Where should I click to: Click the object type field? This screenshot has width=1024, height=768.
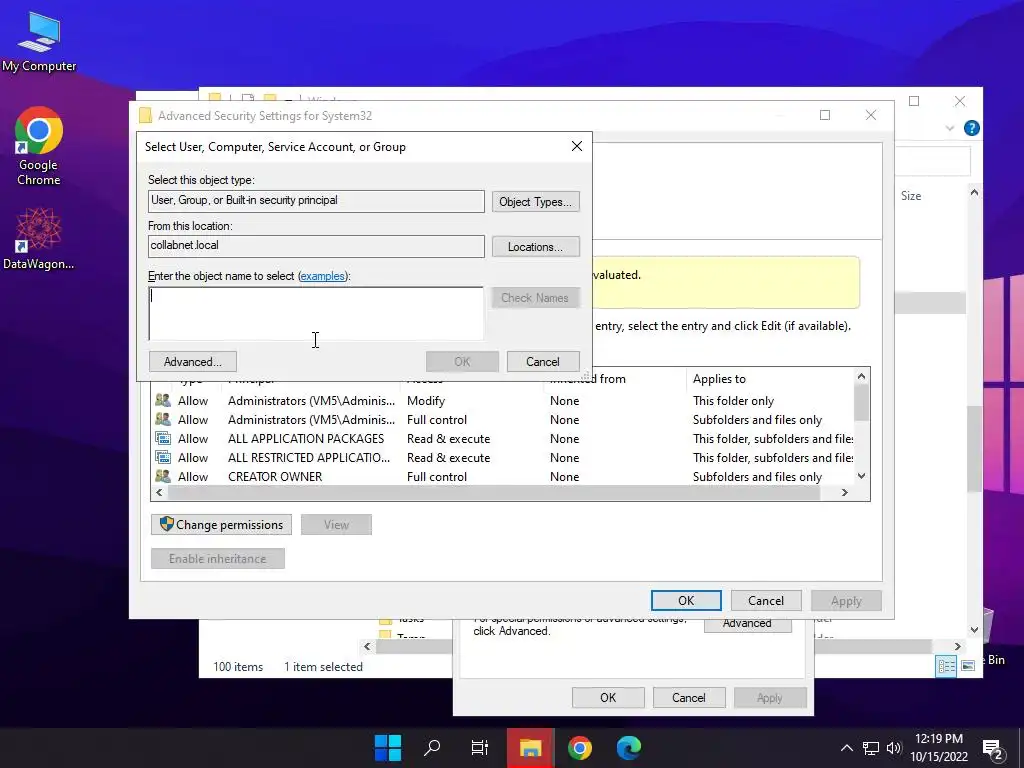pyautogui.click(x=316, y=201)
